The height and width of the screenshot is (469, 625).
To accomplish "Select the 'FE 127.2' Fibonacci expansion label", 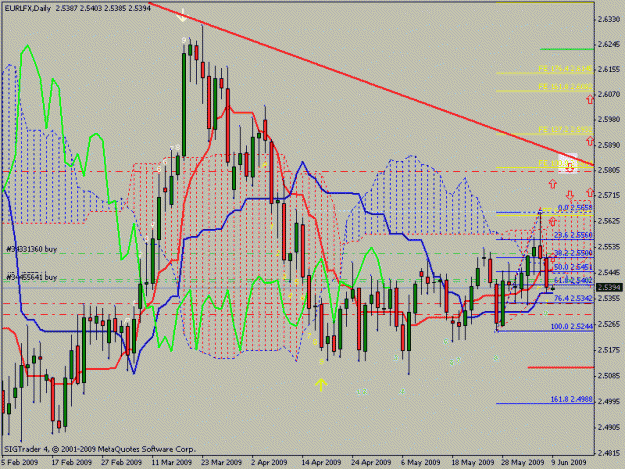I will 565,130.
